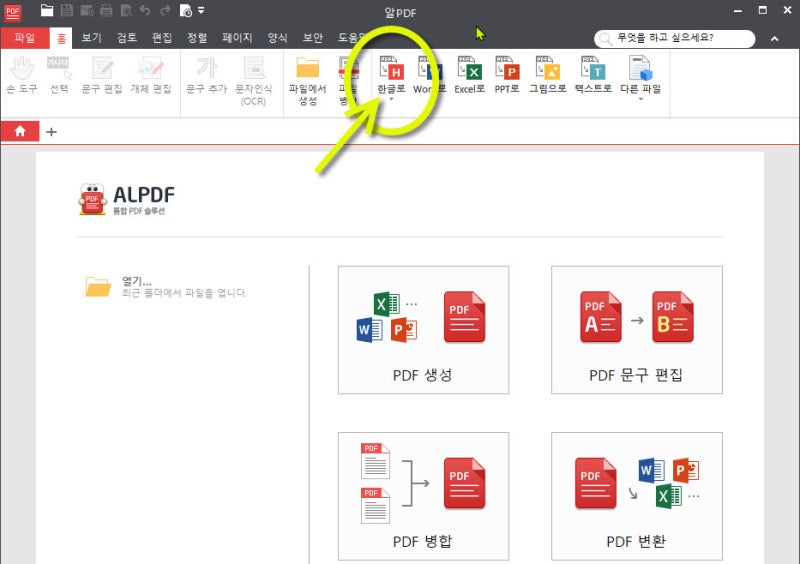Image resolution: width=800 pixels, height=564 pixels.
Task: Convert PDF to Word icon
Action: click(x=430, y=68)
